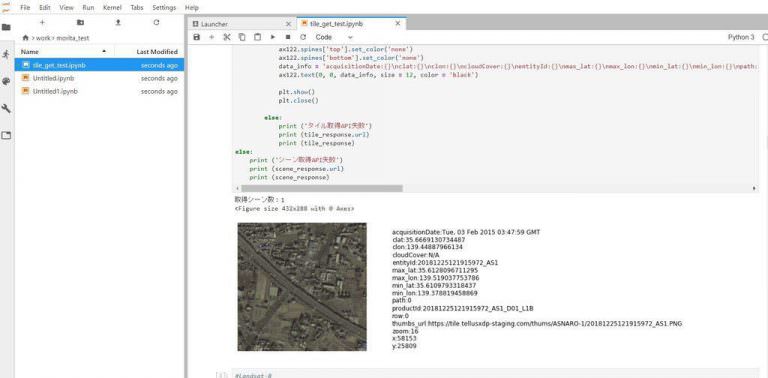The height and width of the screenshot is (378, 768).
Task: Switch to the Launcher tab
Action: click(x=242, y=24)
